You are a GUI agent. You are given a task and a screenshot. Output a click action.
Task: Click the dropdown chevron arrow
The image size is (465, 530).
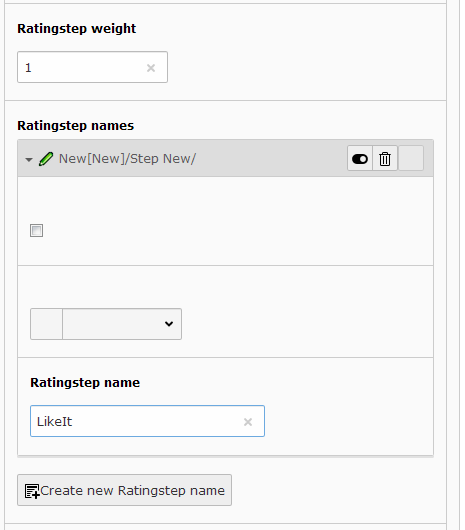tap(169, 324)
